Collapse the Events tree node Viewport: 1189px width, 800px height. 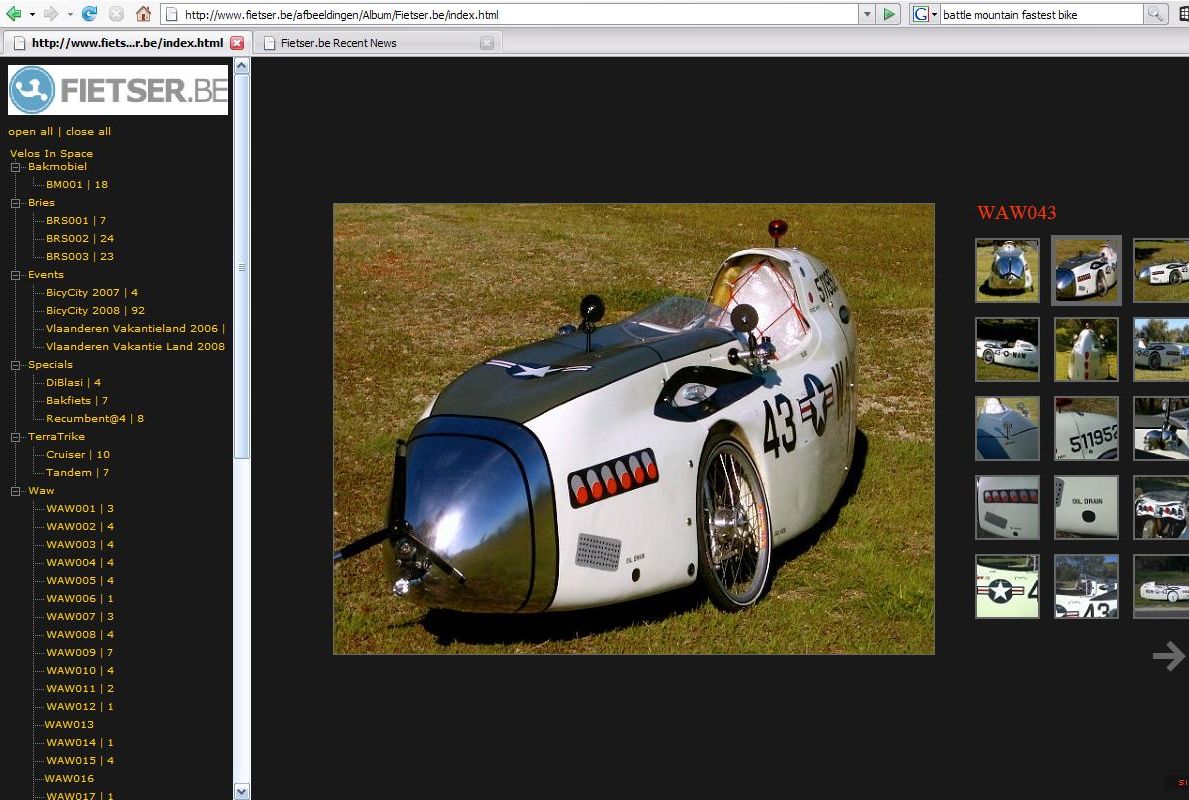pyautogui.click(x=15, y=275)
